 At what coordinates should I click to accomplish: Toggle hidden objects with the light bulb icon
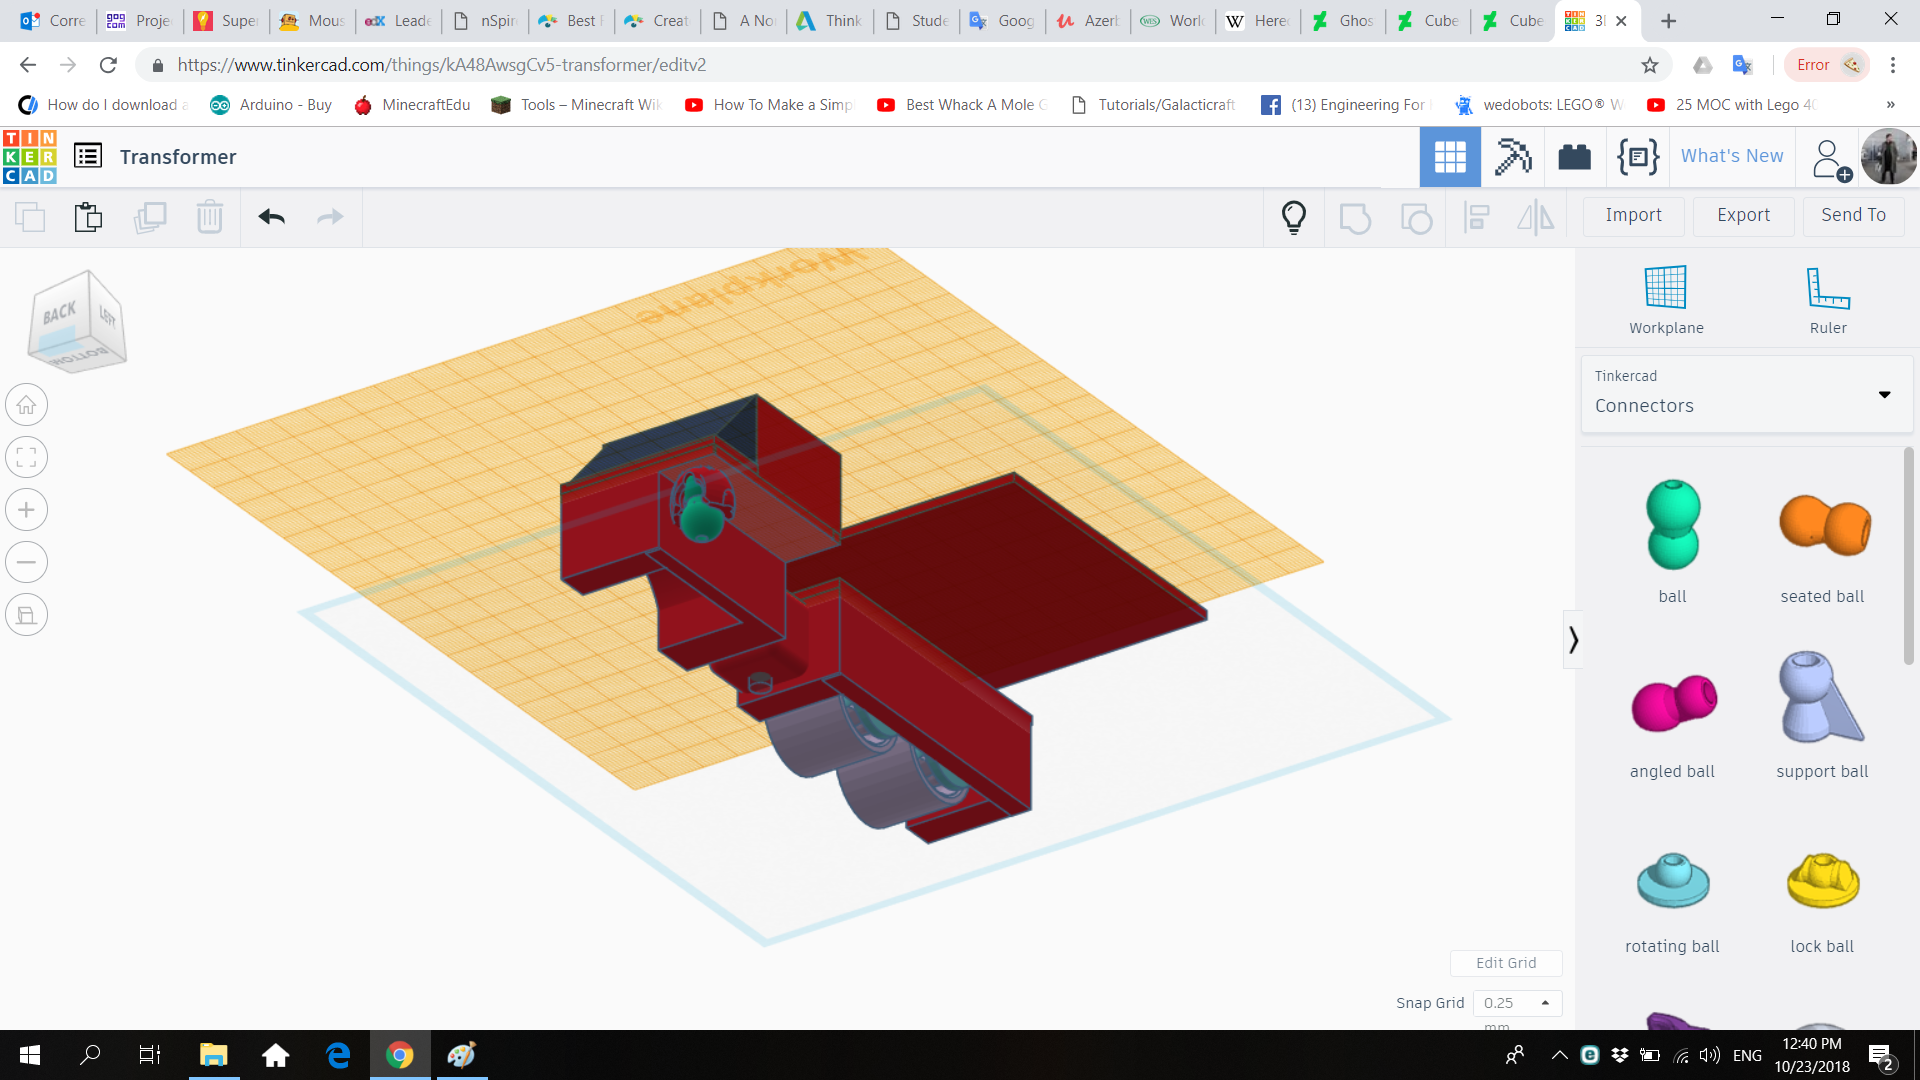coord(1293,216)
